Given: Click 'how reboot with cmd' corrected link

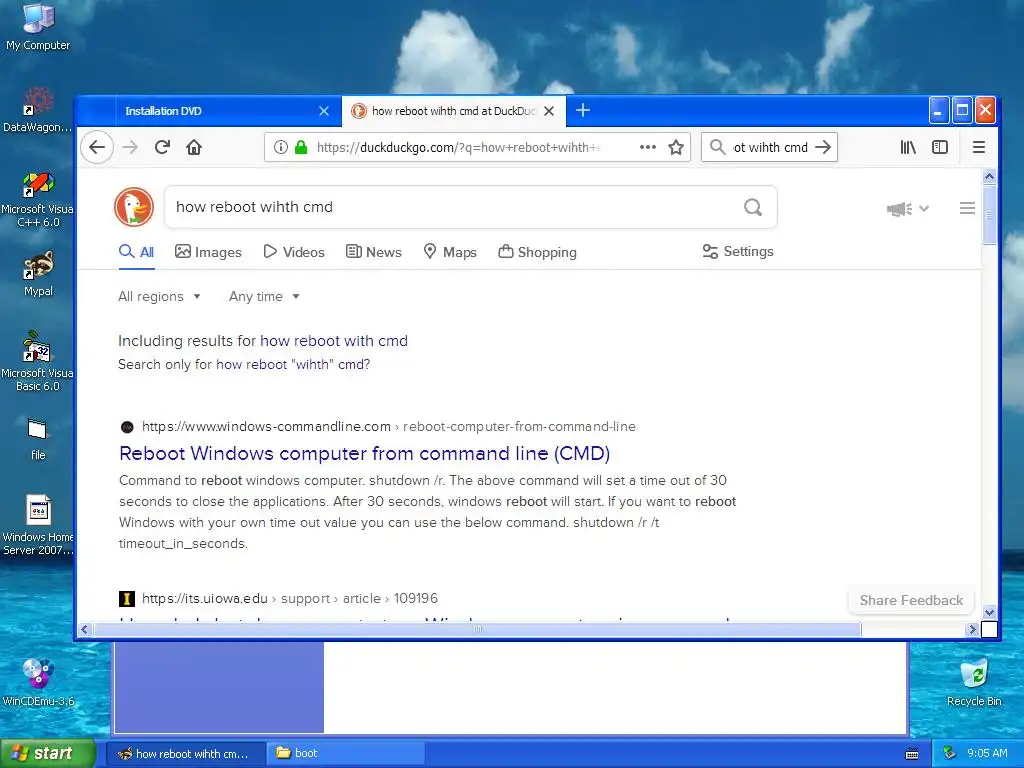Looking at the screenshot, I should pos(334,341).
